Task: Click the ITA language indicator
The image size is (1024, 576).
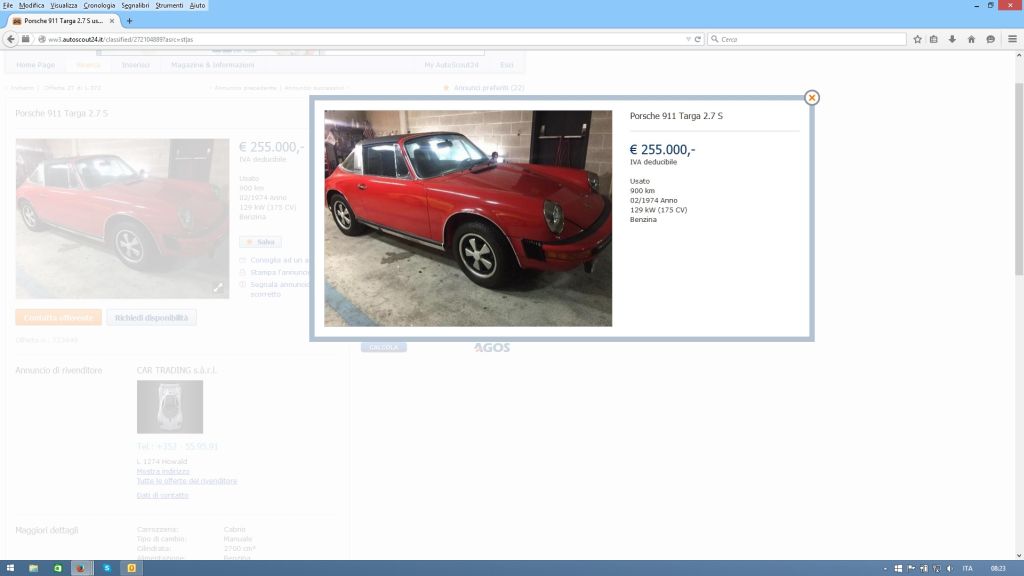Action: pos(967,569)
